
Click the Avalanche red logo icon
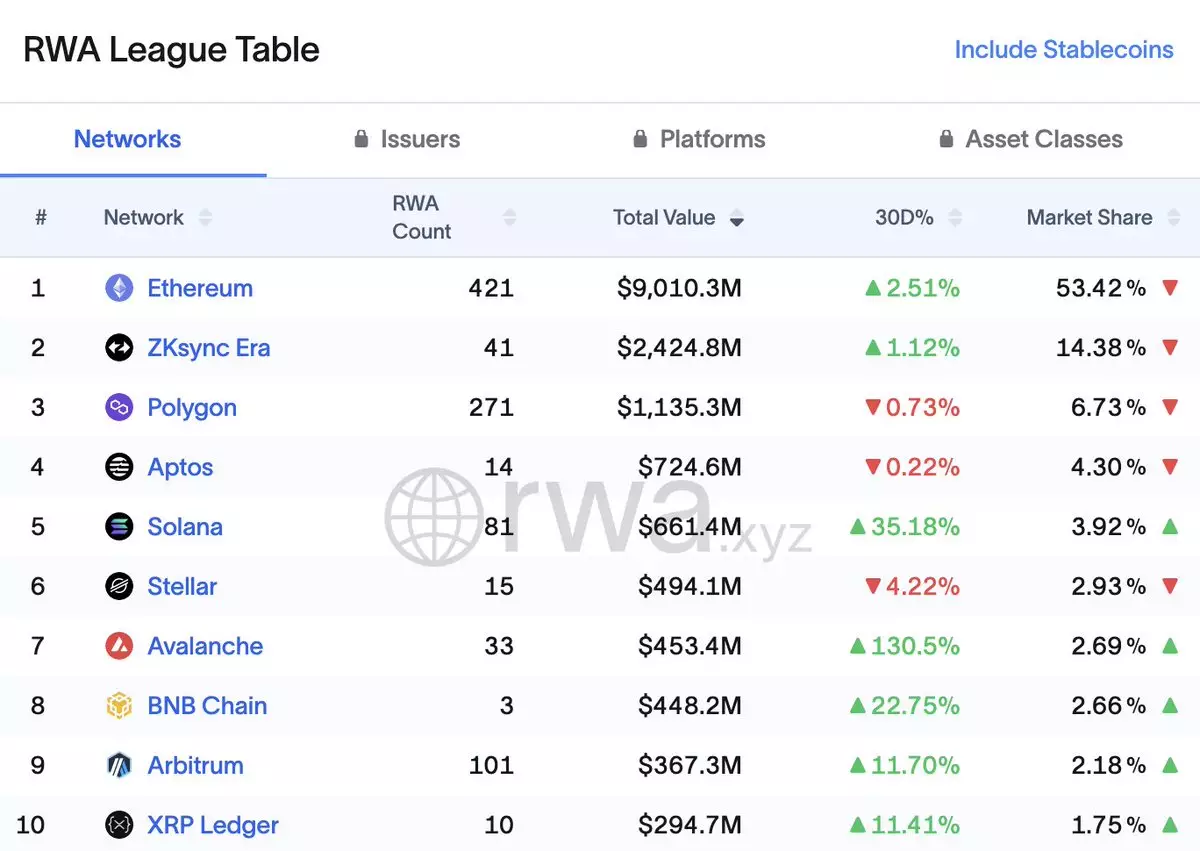pyautogui.click(x=119, y=646)
